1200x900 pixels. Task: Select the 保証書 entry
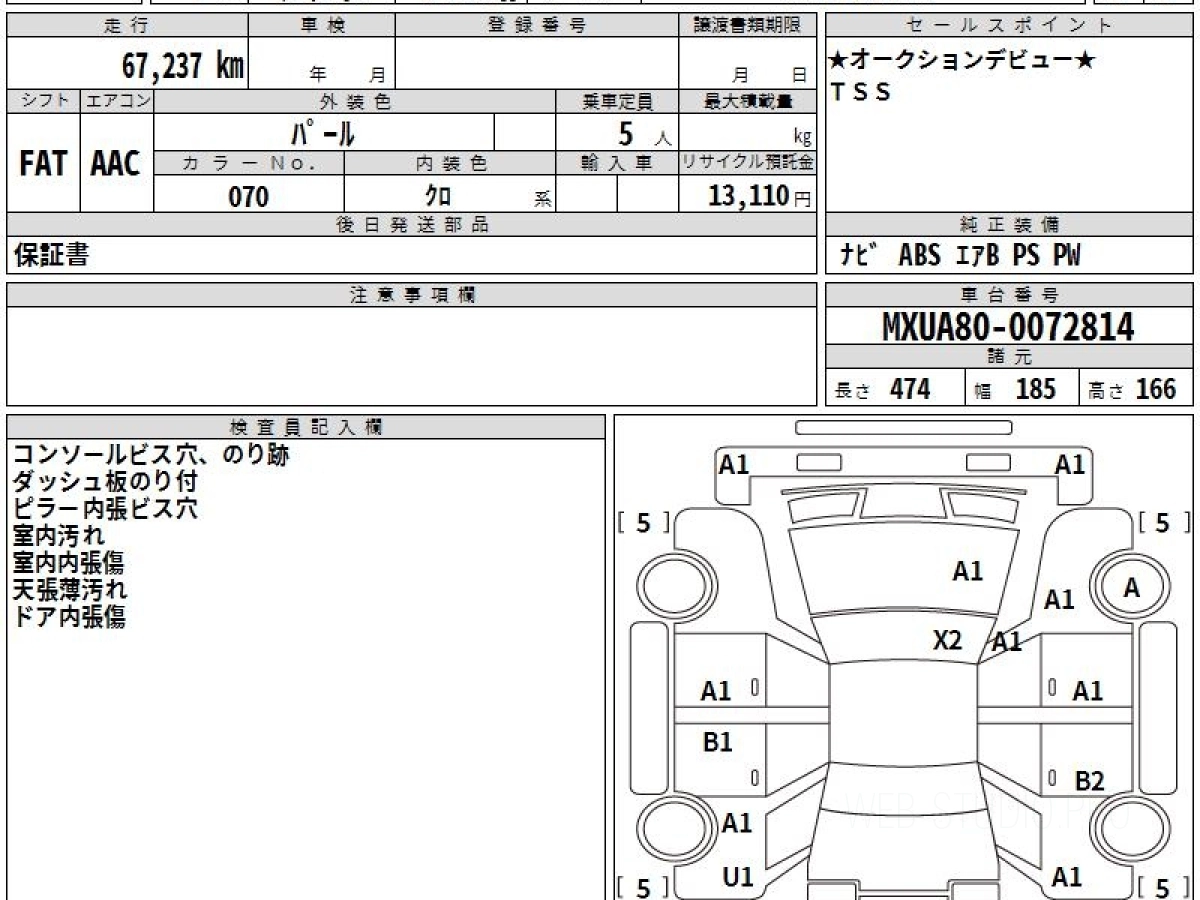(x=51, y=255)
